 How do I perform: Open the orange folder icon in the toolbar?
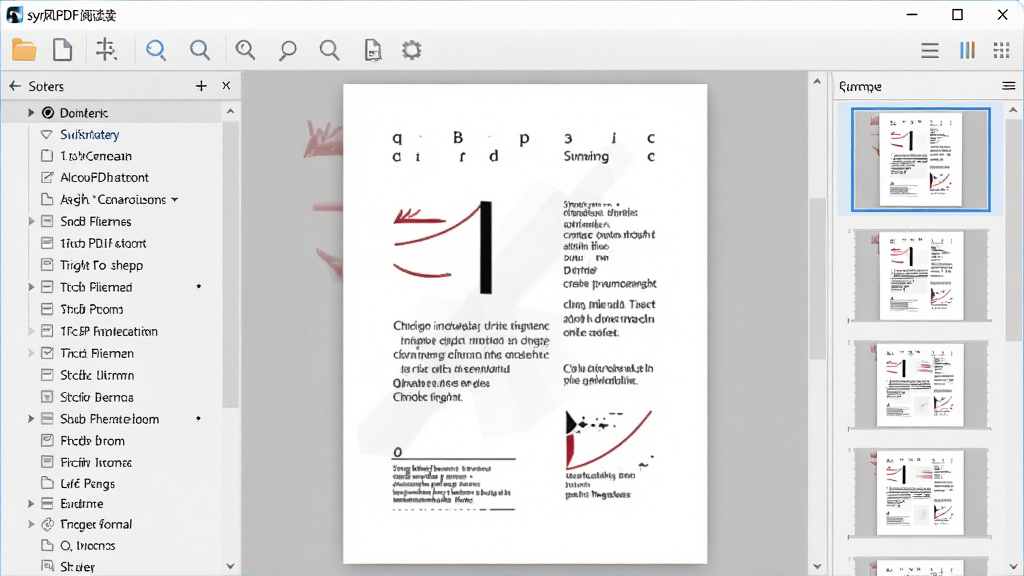click(24, 50)
